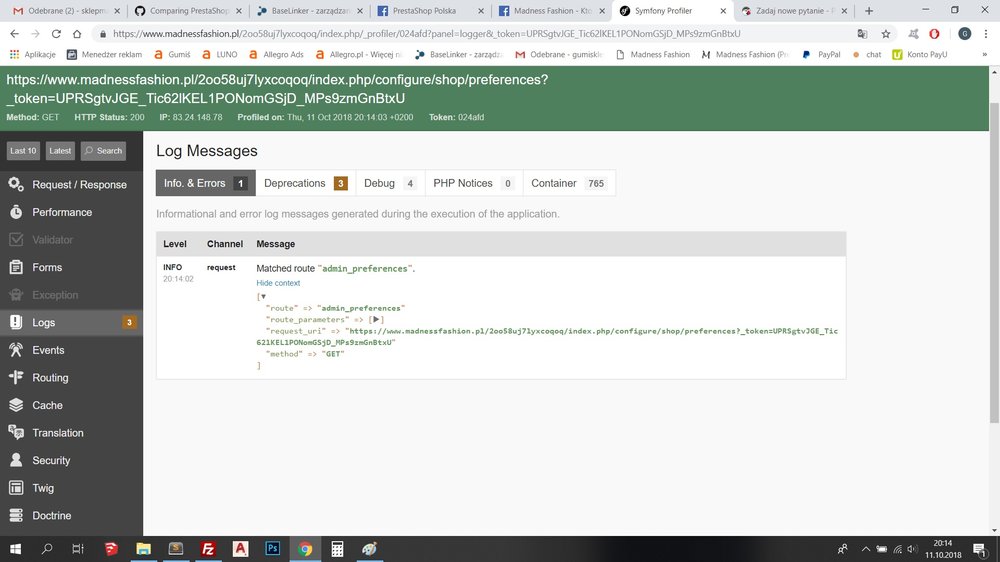1000x562 pixels.
Task: Switch to the PrestaShop Polska tab
Action: (x=430, y=11)
